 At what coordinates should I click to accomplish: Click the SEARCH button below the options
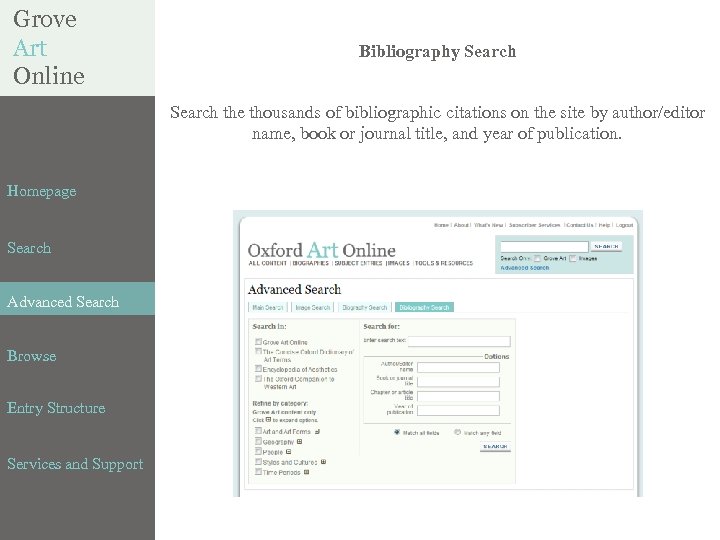495,446
